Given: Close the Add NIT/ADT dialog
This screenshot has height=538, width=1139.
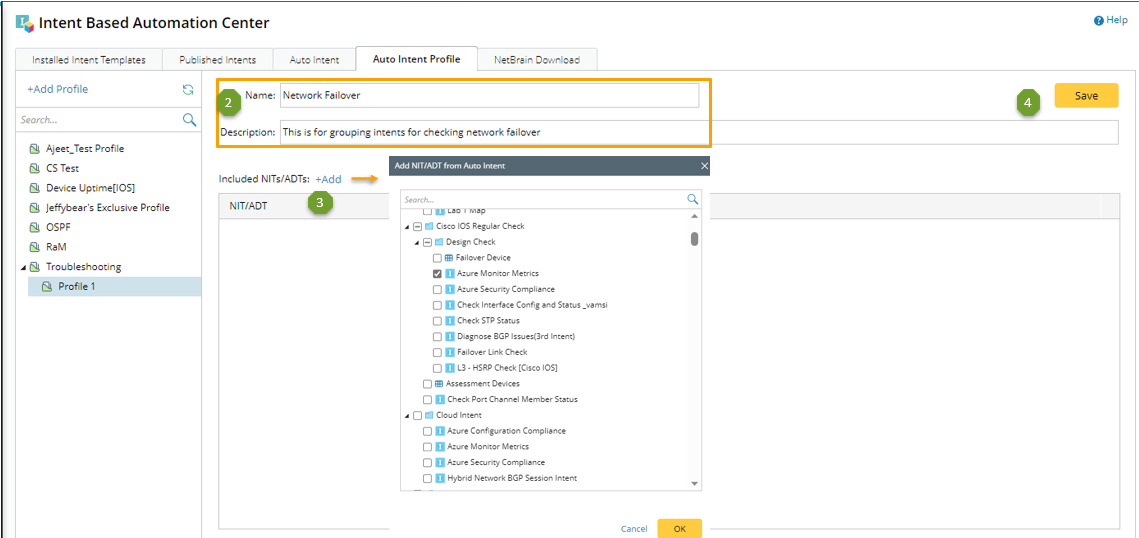Looking at the screenshot, I should click(704, 166).
